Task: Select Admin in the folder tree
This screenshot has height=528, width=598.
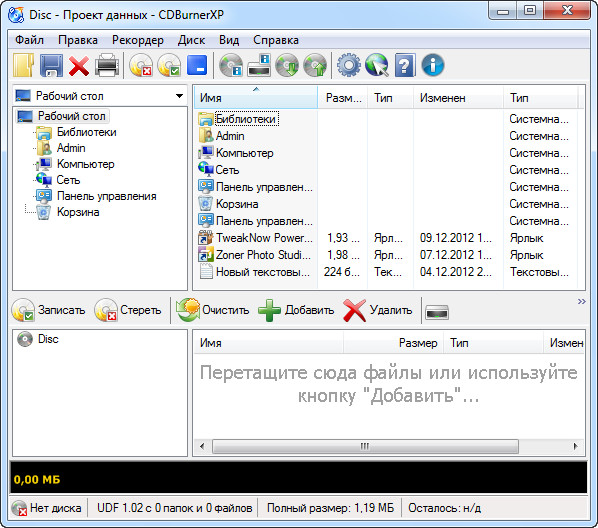Action: [x=61, y=148]
